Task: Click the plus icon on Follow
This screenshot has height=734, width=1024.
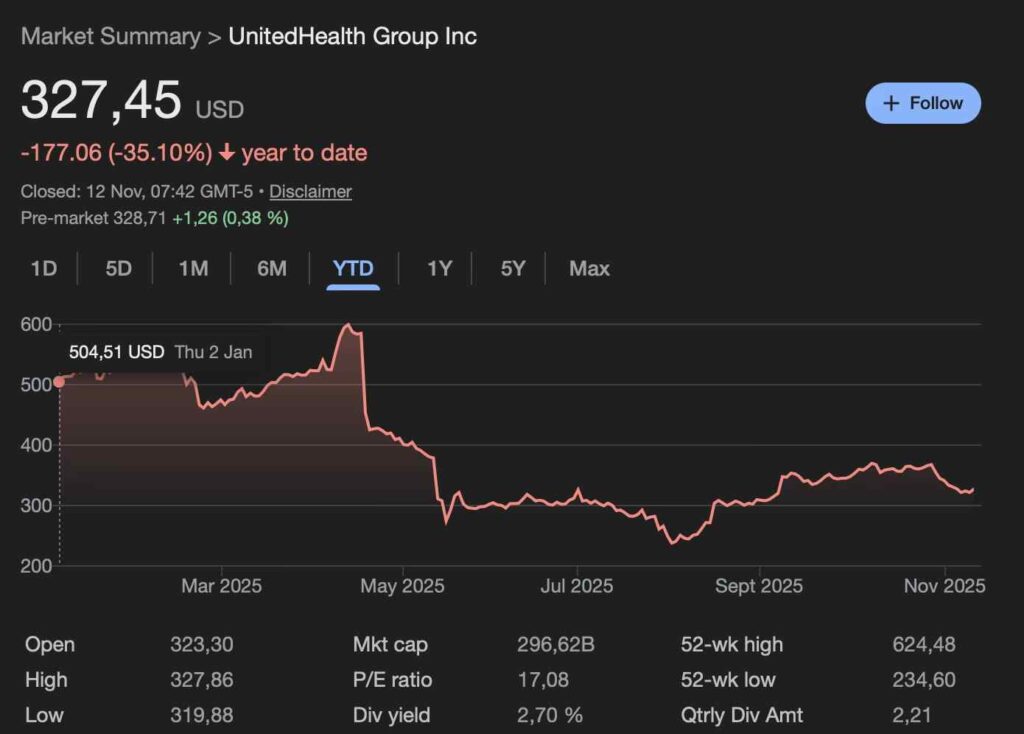Action: 892,103
